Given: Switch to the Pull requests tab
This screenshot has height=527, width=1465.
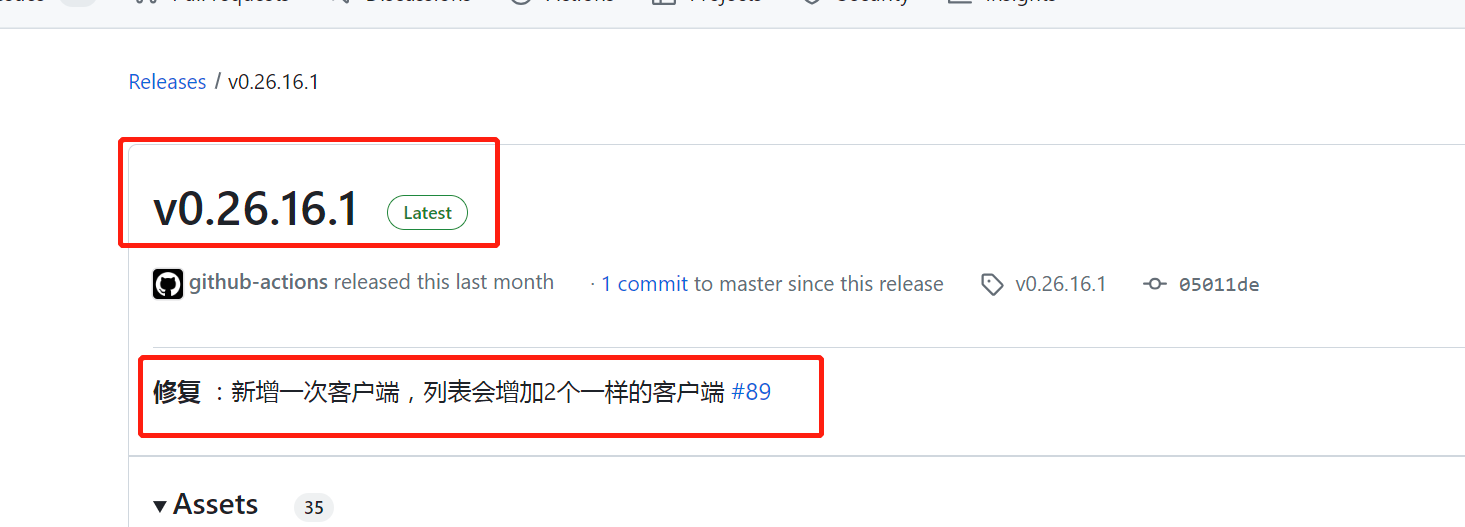Looking at the screenshot, I should coord(229,3).
